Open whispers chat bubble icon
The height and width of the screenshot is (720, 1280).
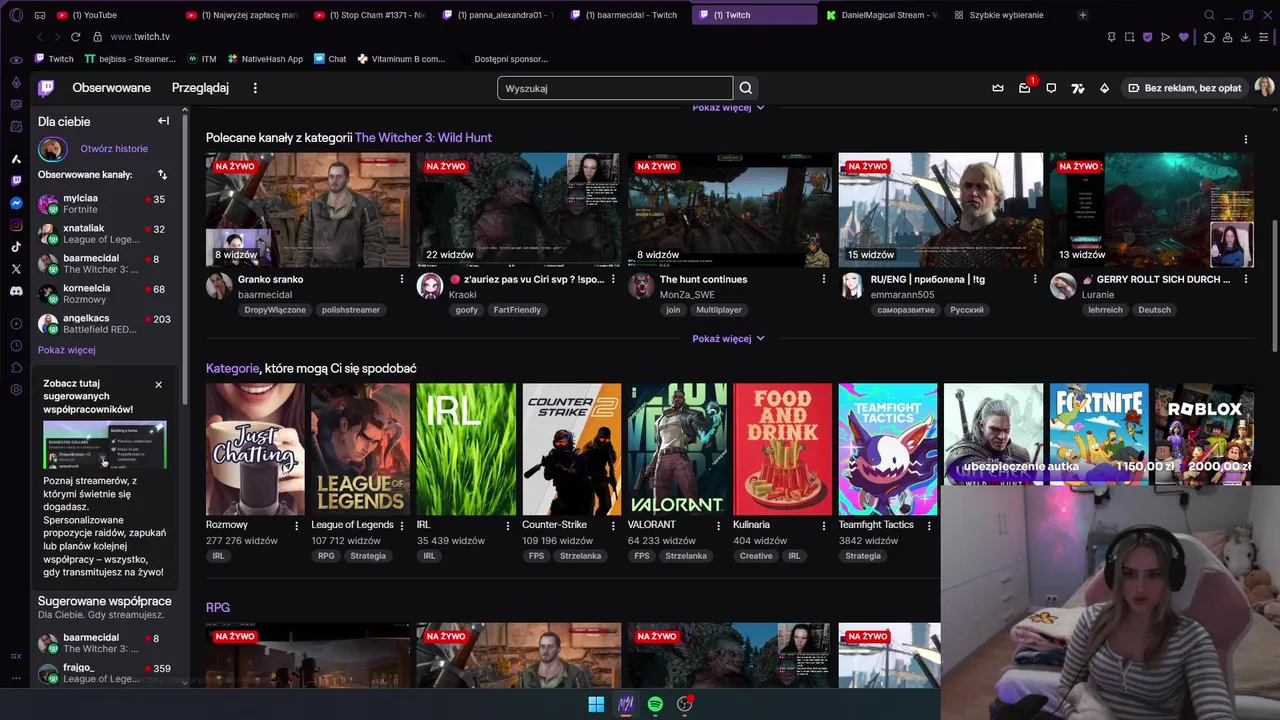coord(1051,88)
